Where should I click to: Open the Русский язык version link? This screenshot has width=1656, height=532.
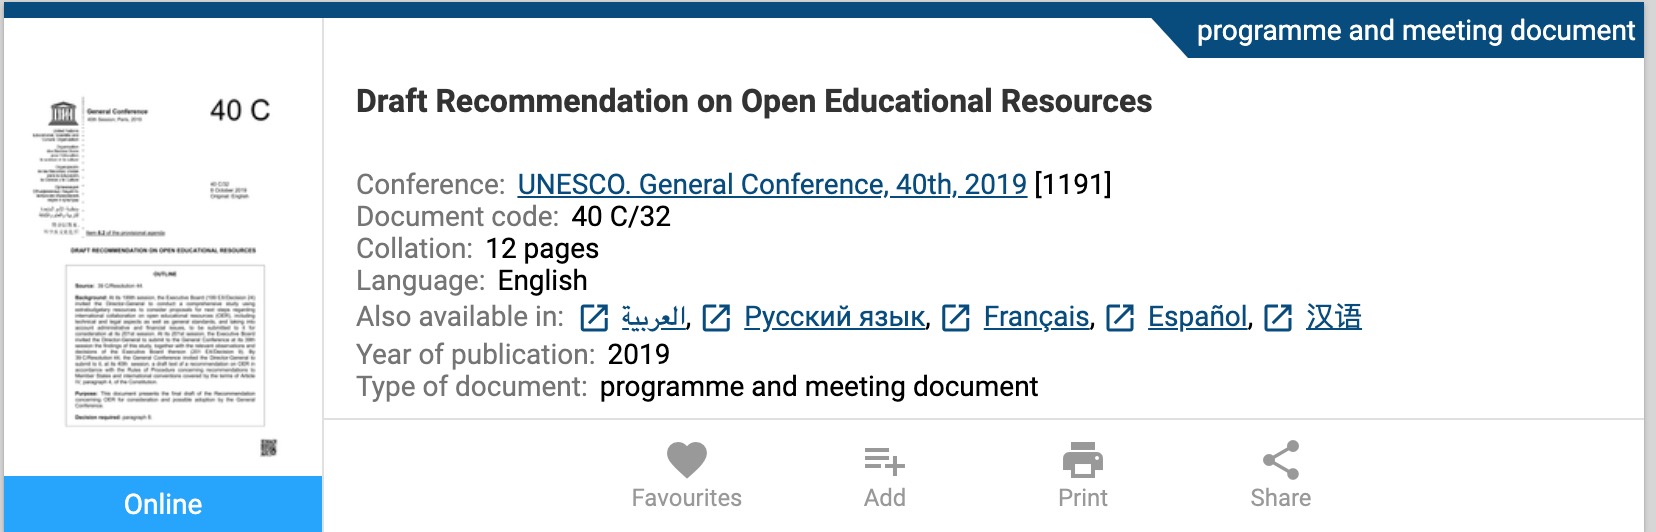click(x=834, y=318)
